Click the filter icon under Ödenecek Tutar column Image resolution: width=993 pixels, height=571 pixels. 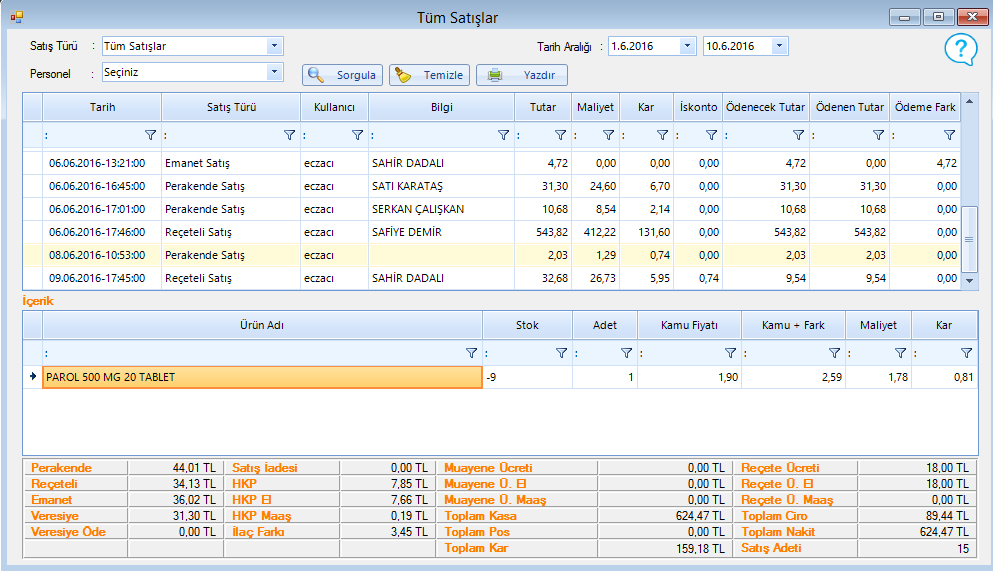pyautogui.click(x=798, y=135)
